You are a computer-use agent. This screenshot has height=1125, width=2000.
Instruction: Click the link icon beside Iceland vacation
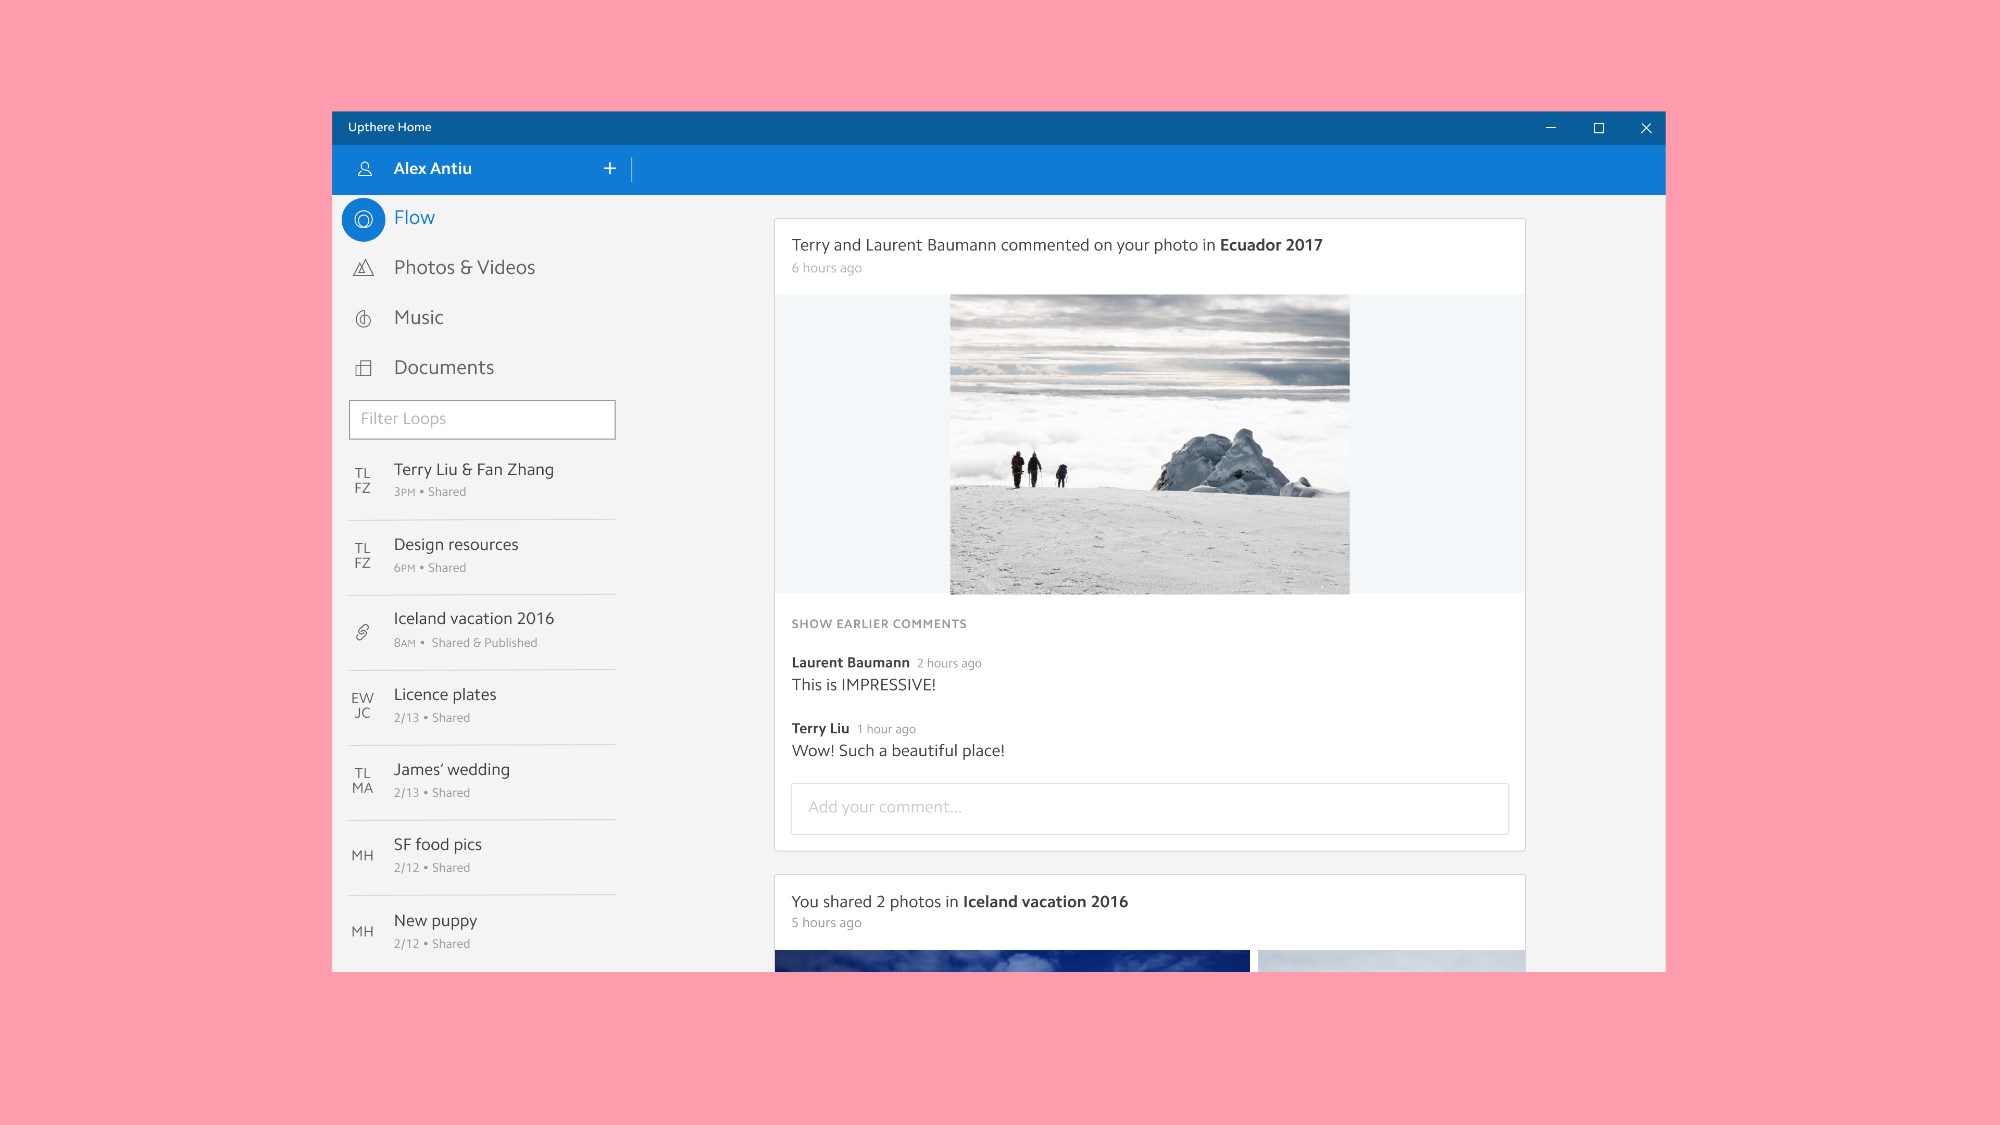pos(362,632)
